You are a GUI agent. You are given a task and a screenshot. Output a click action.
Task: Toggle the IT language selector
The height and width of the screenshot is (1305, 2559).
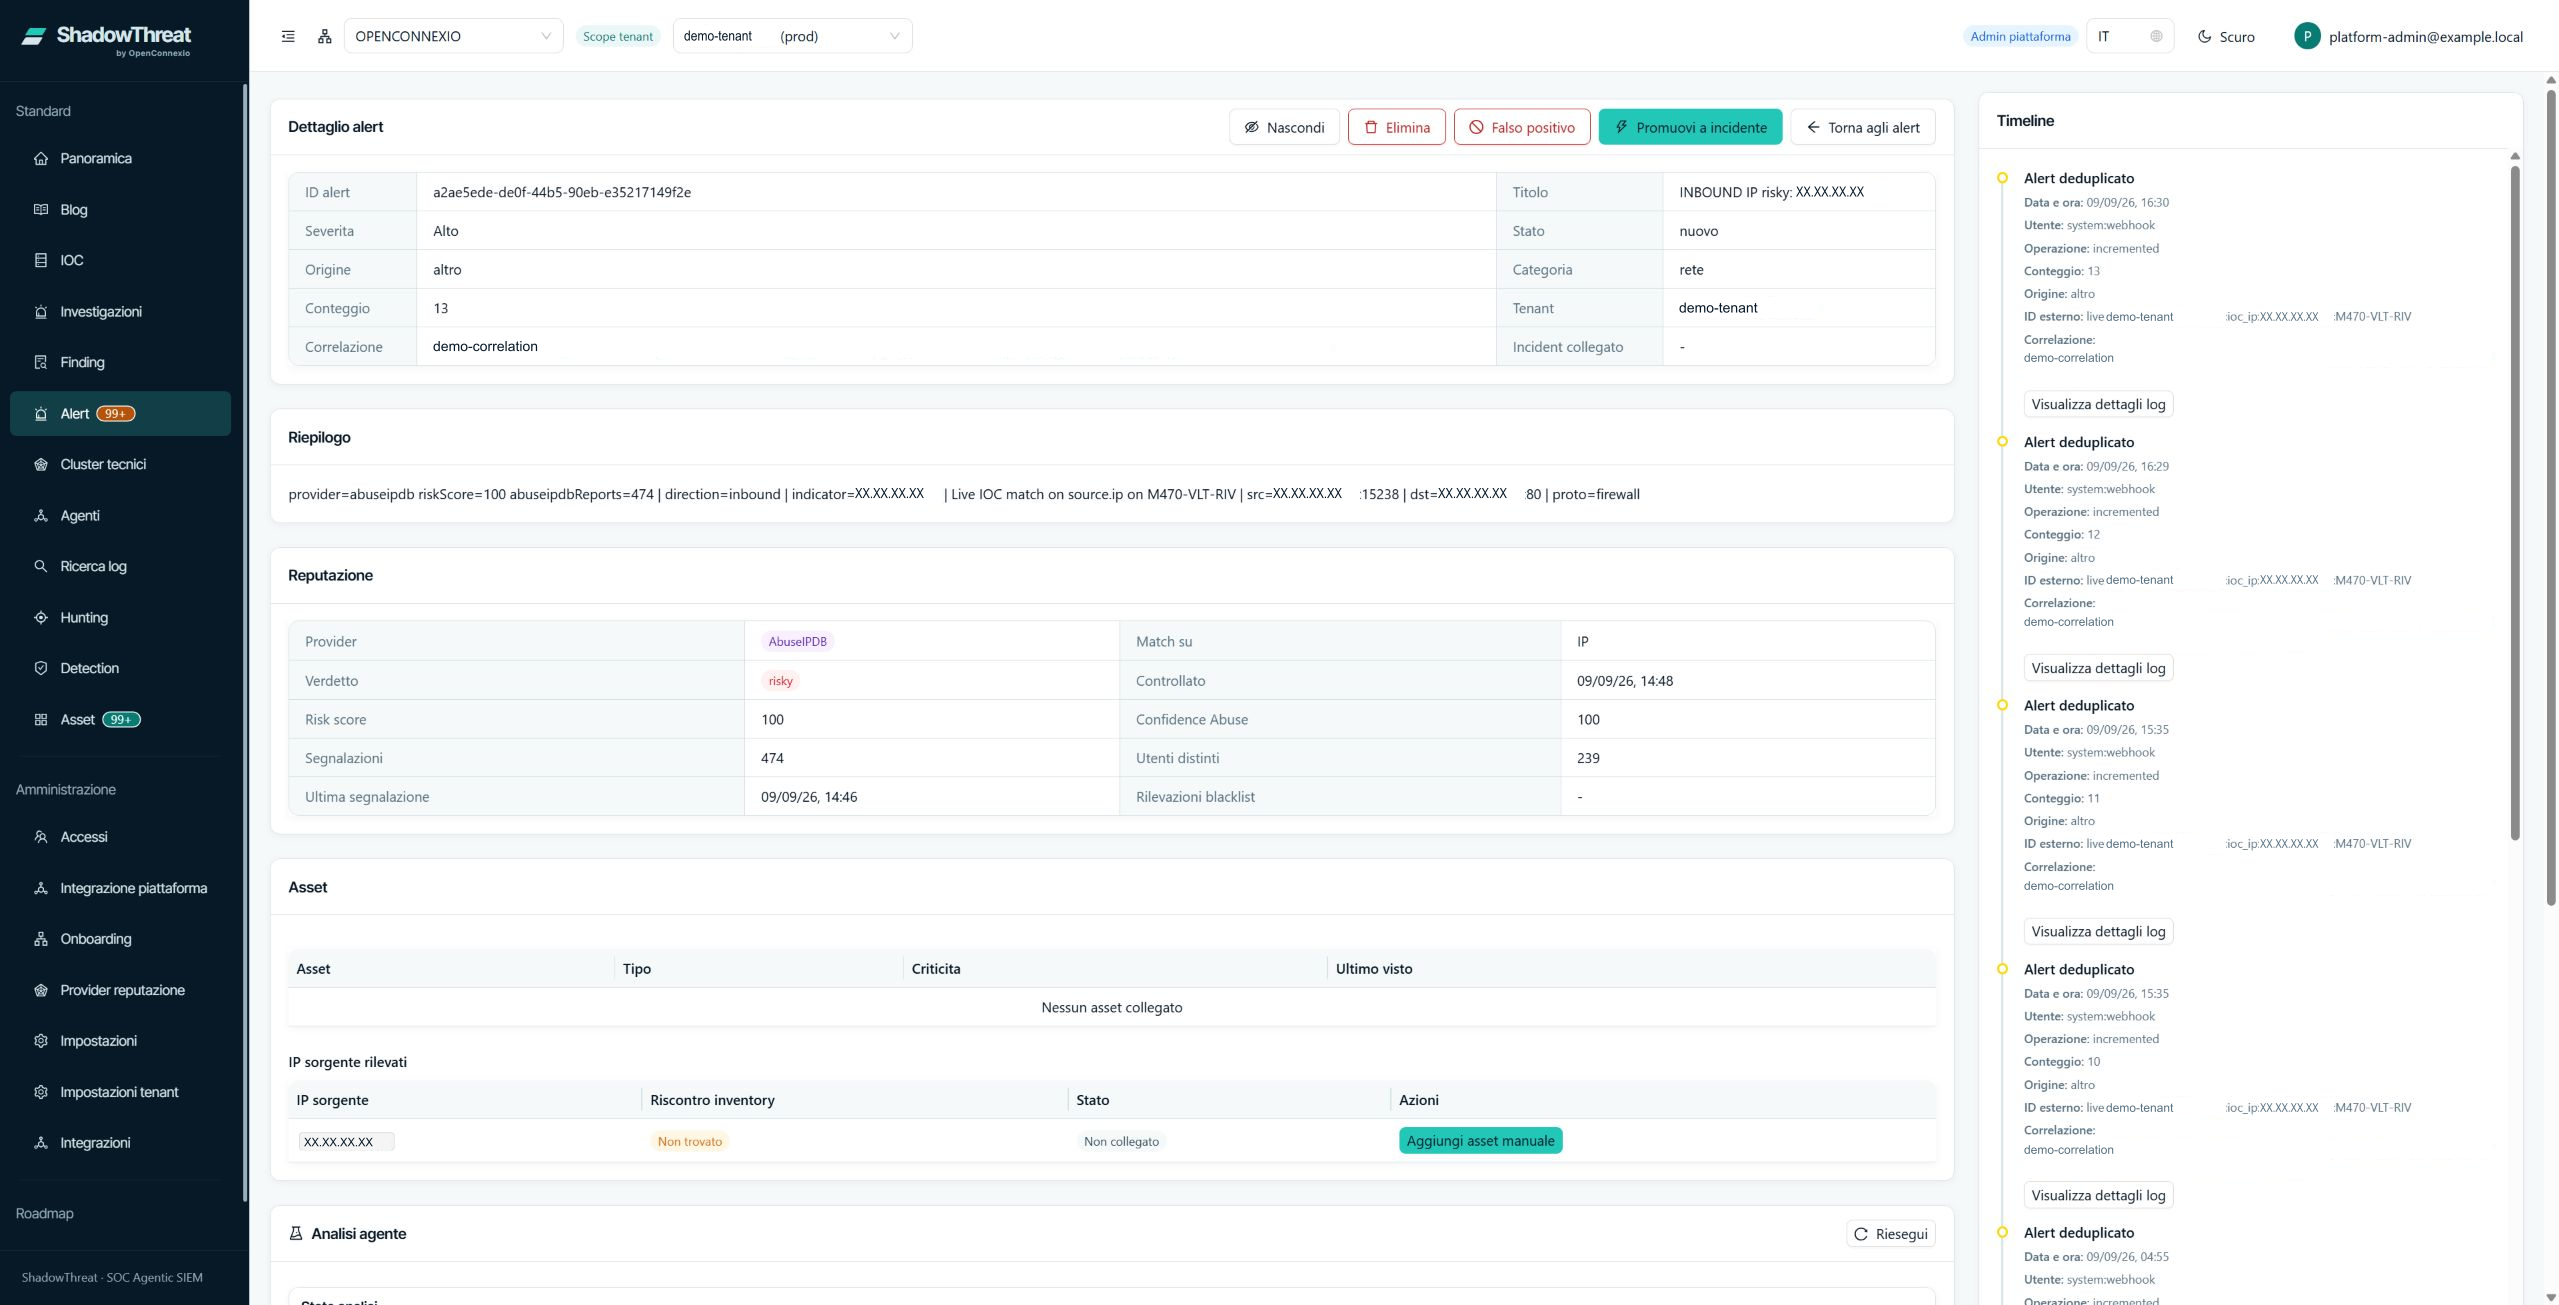tap(2129, 36)
